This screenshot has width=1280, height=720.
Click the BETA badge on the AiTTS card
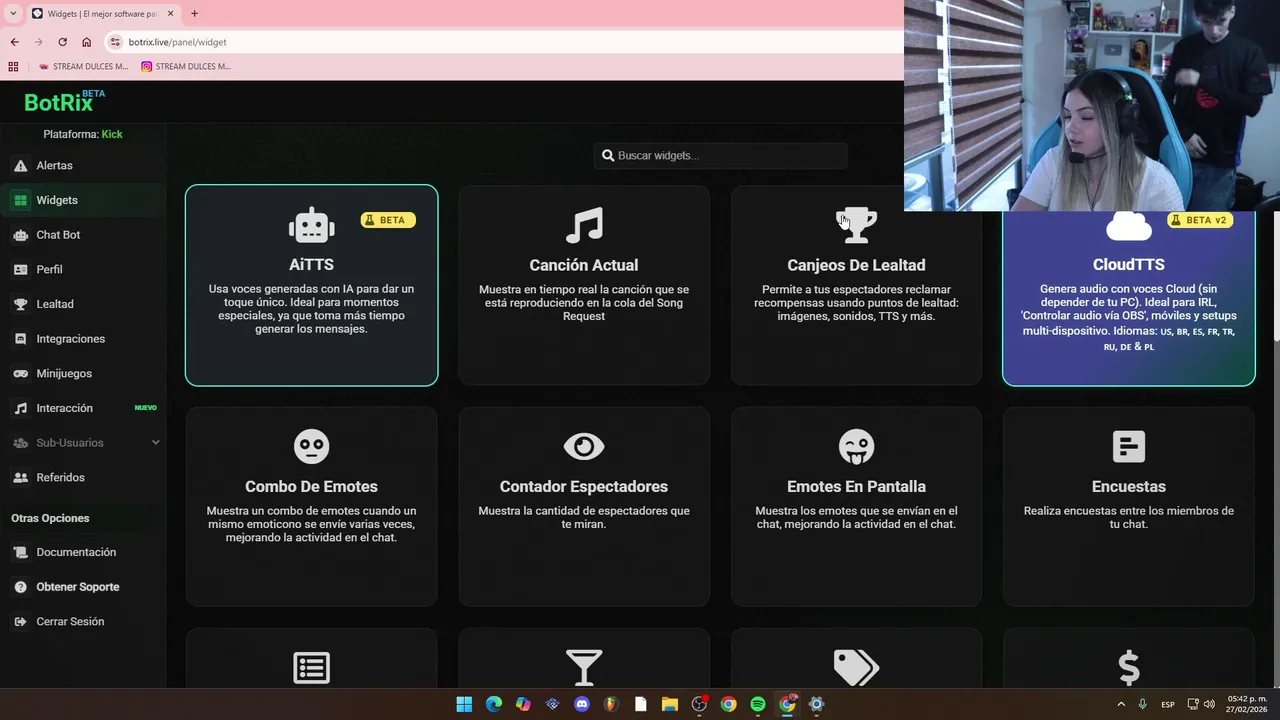coord(388,220)
